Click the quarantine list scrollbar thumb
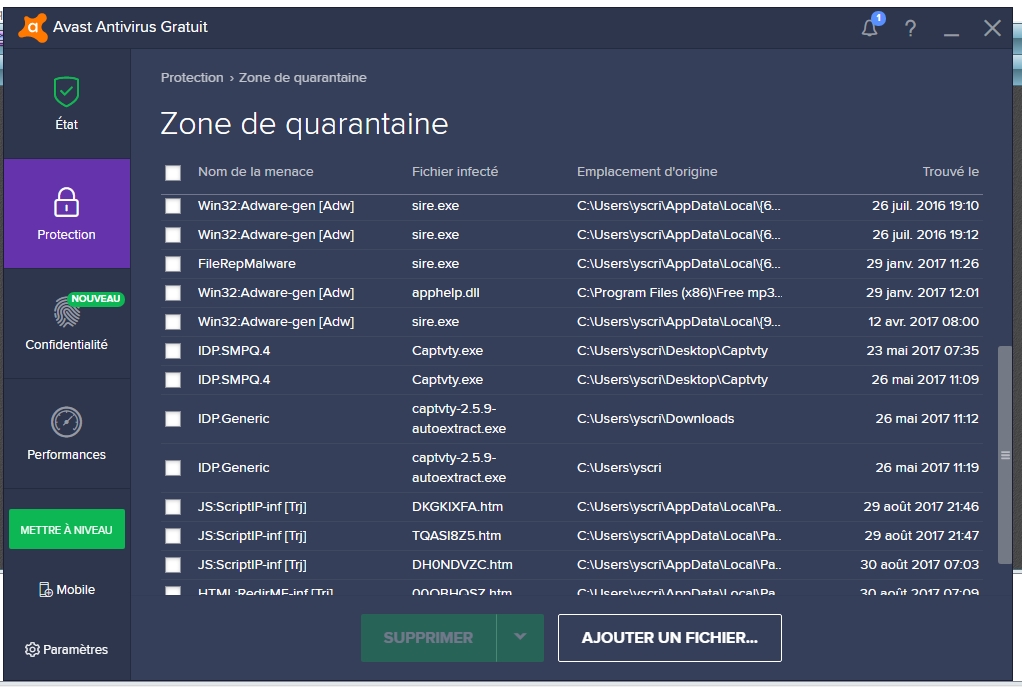The image size is (1022, 687). click(1005, 455)
